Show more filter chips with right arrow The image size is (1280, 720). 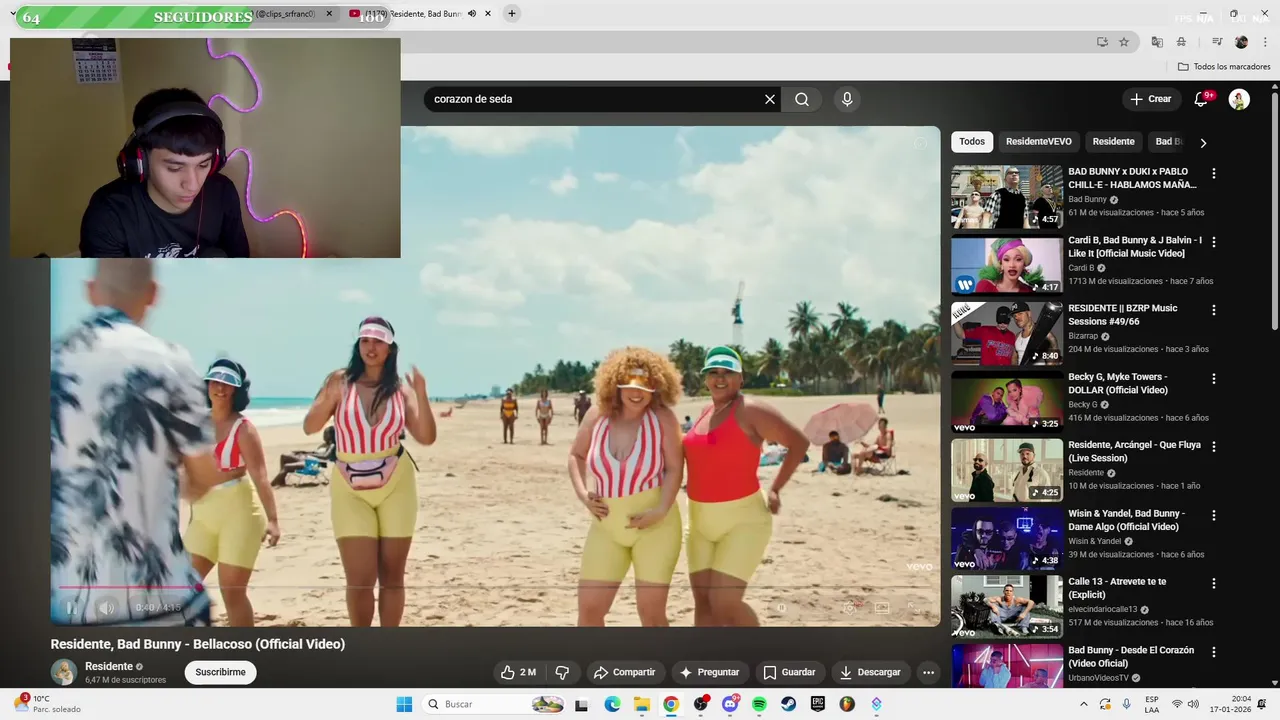pos(1203,142)
